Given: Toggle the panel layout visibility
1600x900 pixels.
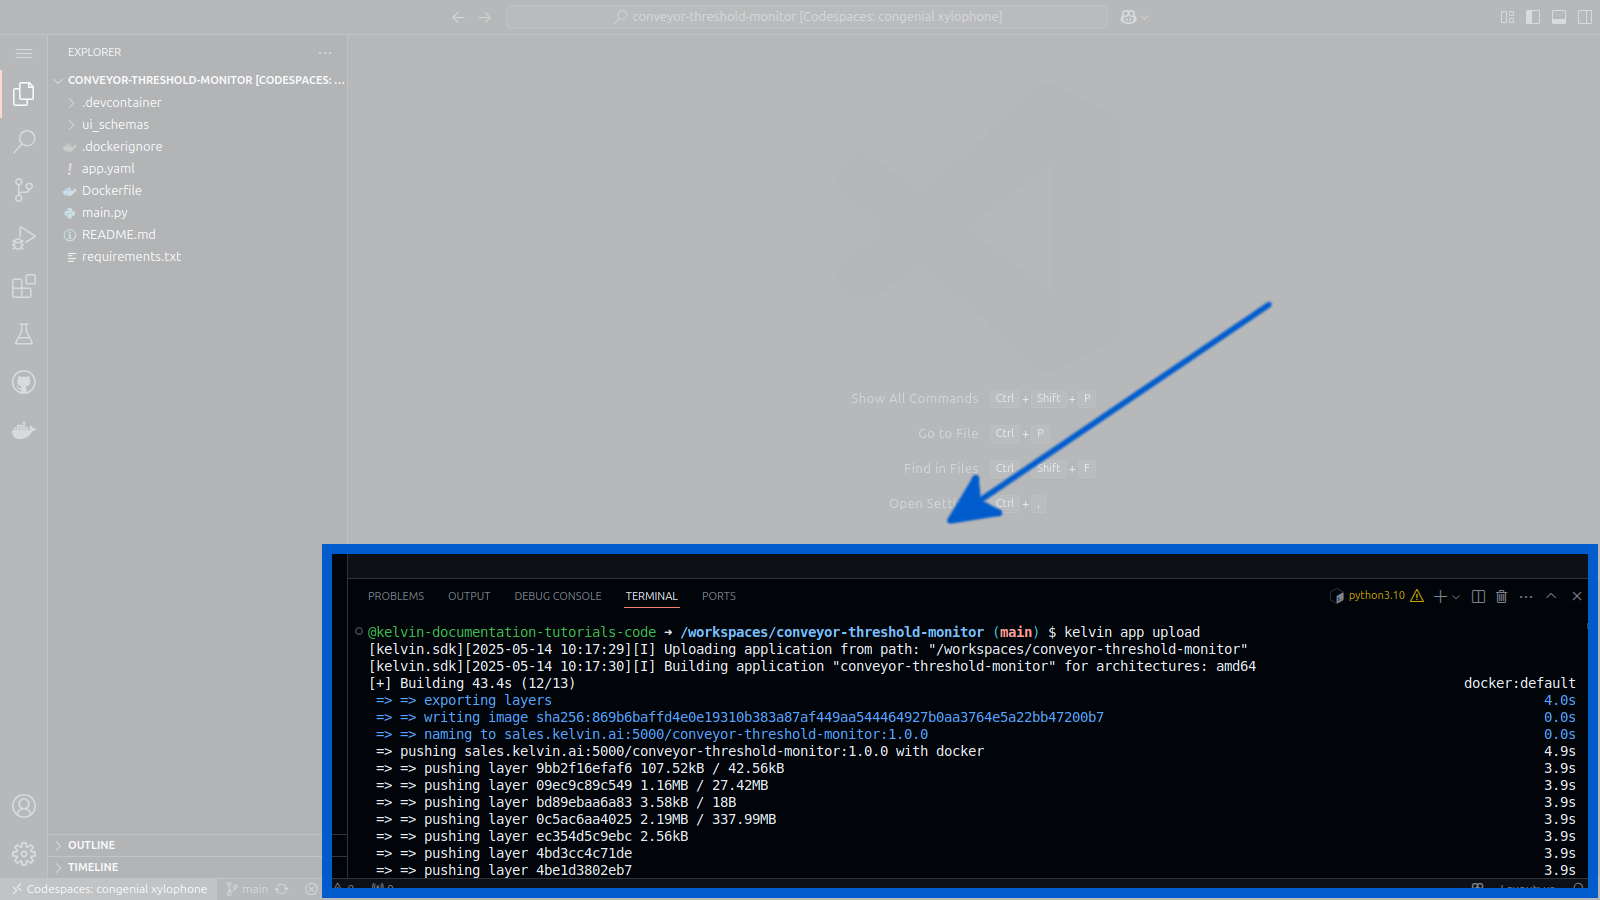Looking at the screenshot, I should click(1559, 16).
